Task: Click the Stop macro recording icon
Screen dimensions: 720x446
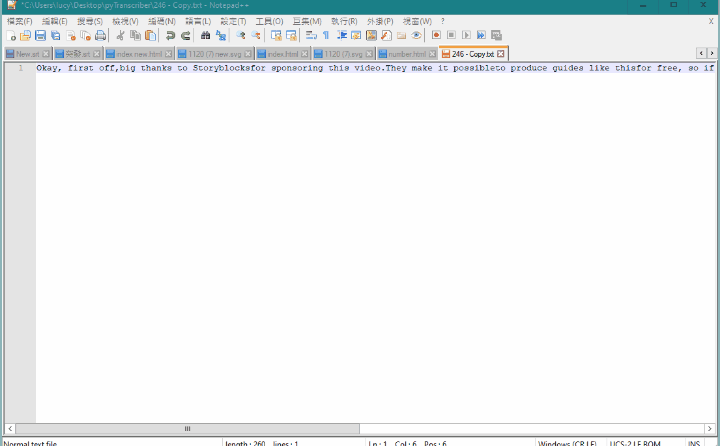Action: click(x=451, y=35)
